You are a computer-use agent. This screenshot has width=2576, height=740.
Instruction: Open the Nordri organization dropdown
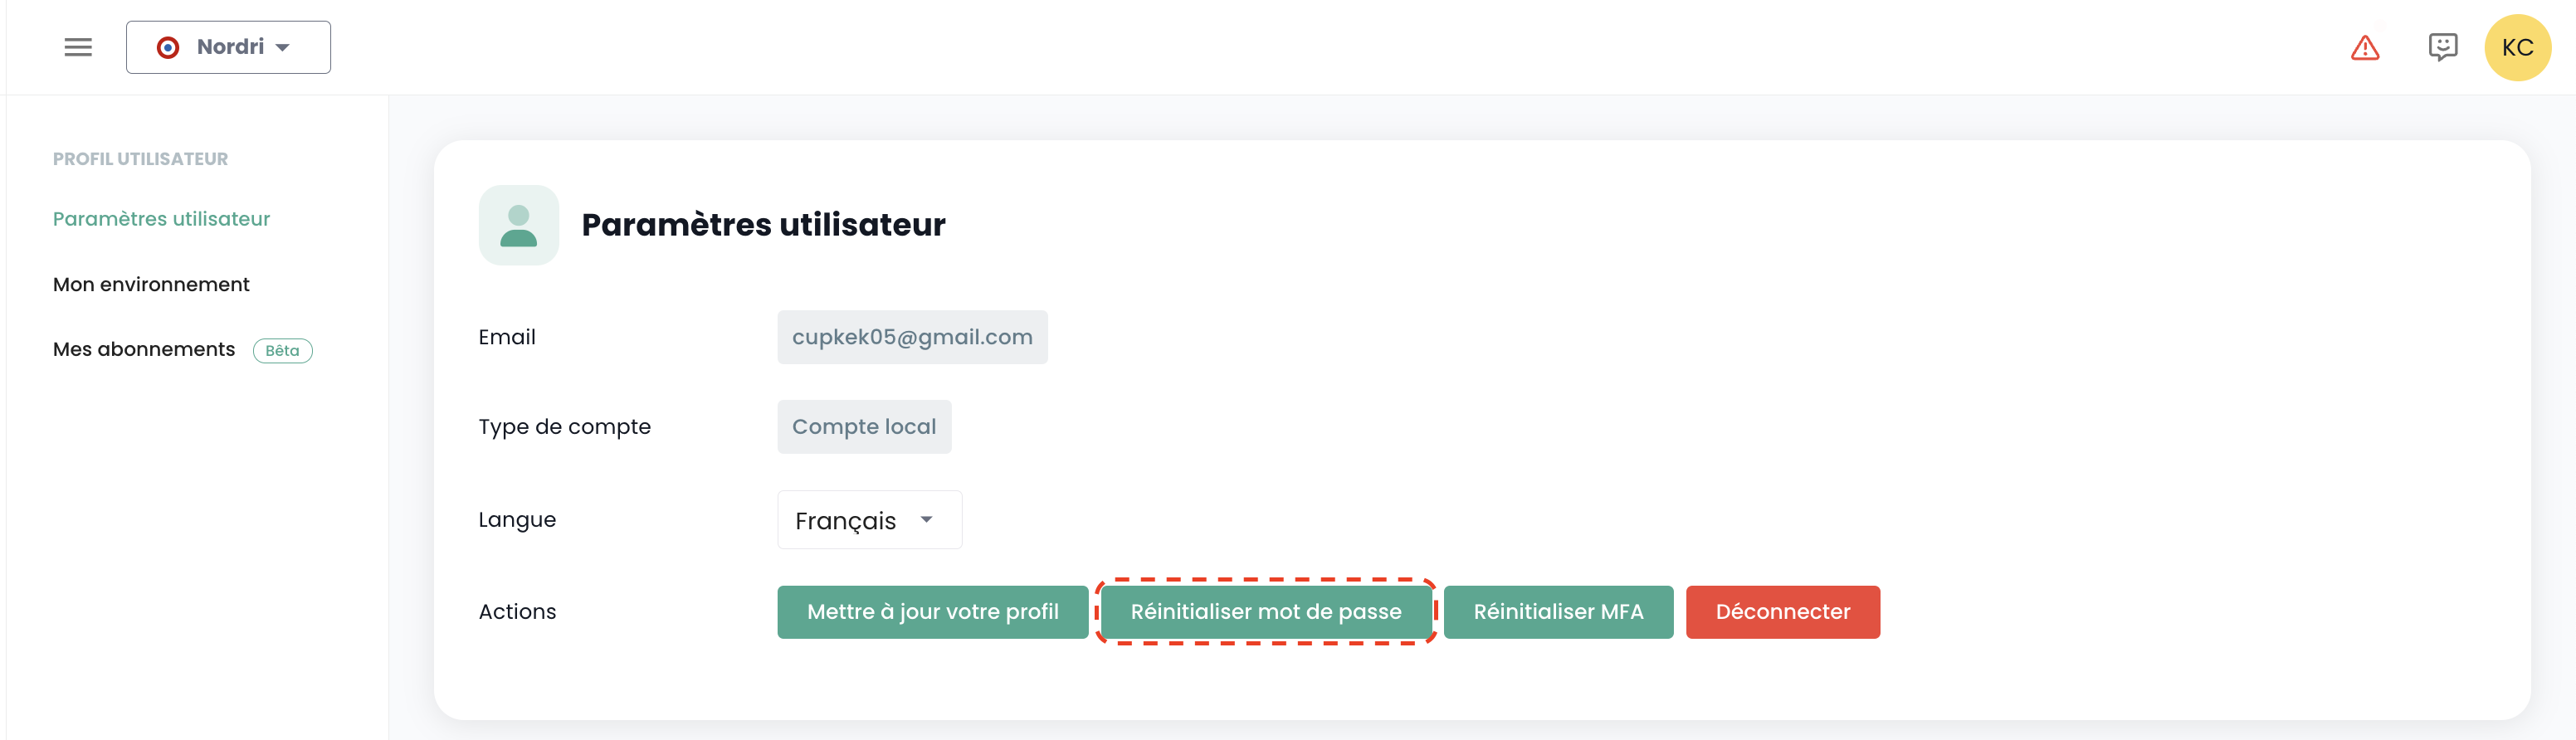(x=228, y=47)
